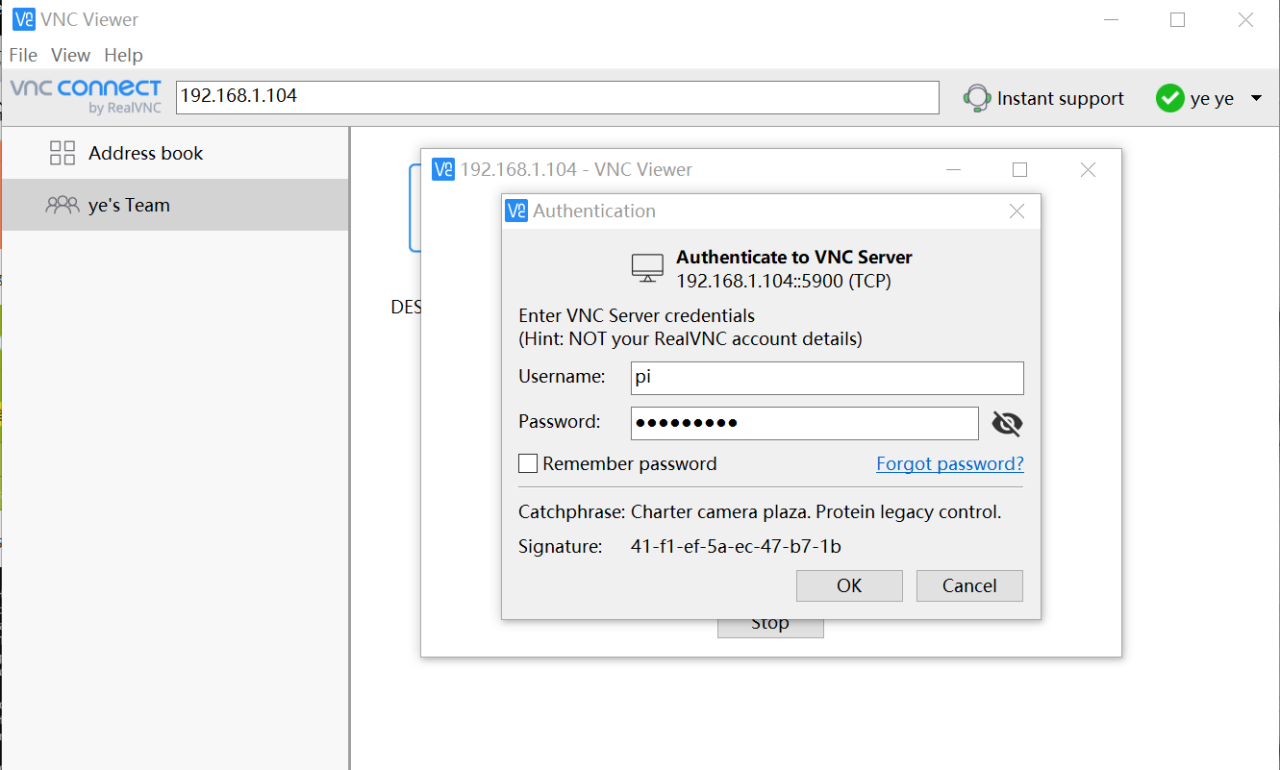Image resolution: width=1280 pixels, height=770 pixels.
Task: Open the Help menu
Action: point(123,55)
